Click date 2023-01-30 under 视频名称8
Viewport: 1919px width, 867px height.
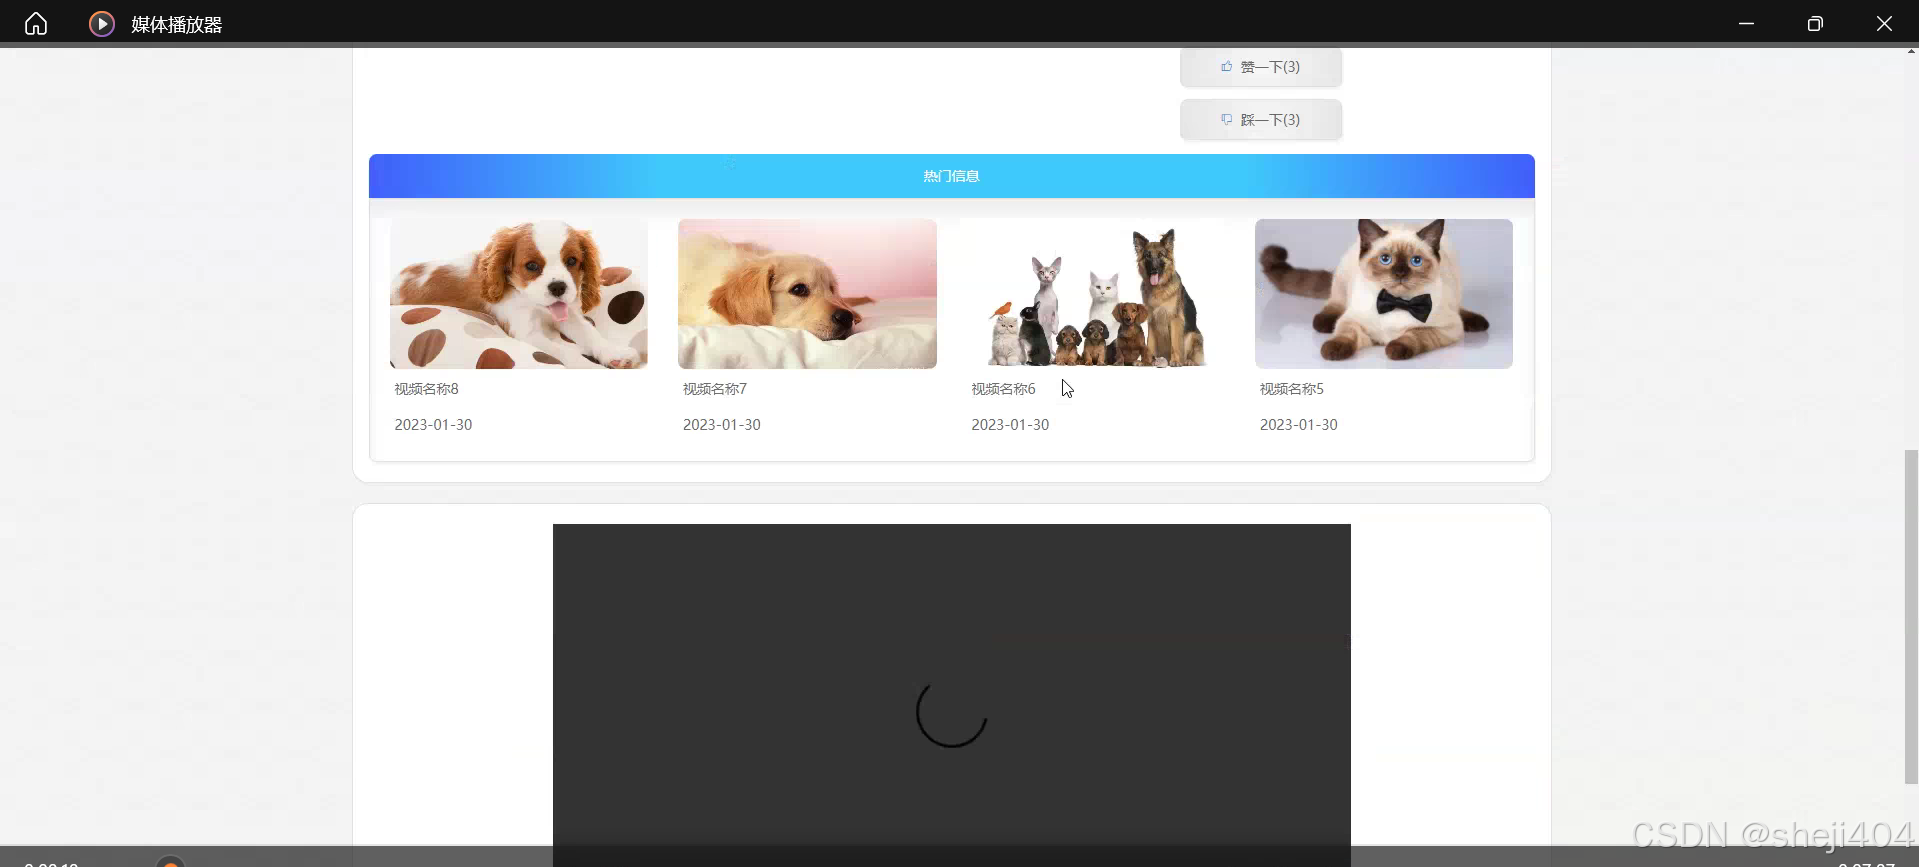(433, 425)
